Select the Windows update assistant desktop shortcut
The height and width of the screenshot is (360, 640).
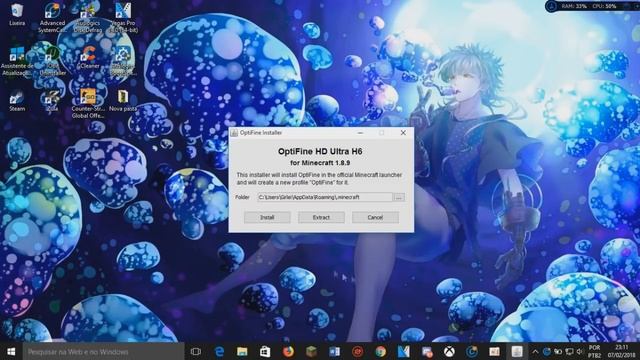(x=17, y=61)
